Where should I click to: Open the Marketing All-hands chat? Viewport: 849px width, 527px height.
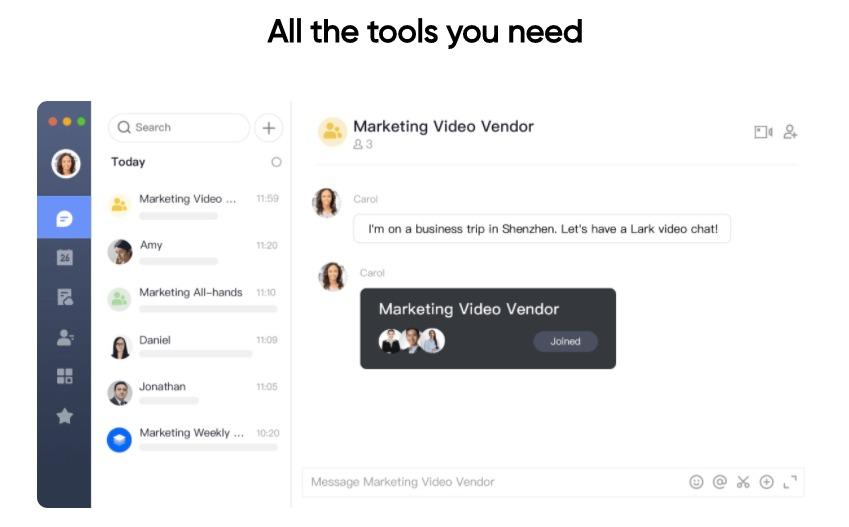[x=195, y=299]
